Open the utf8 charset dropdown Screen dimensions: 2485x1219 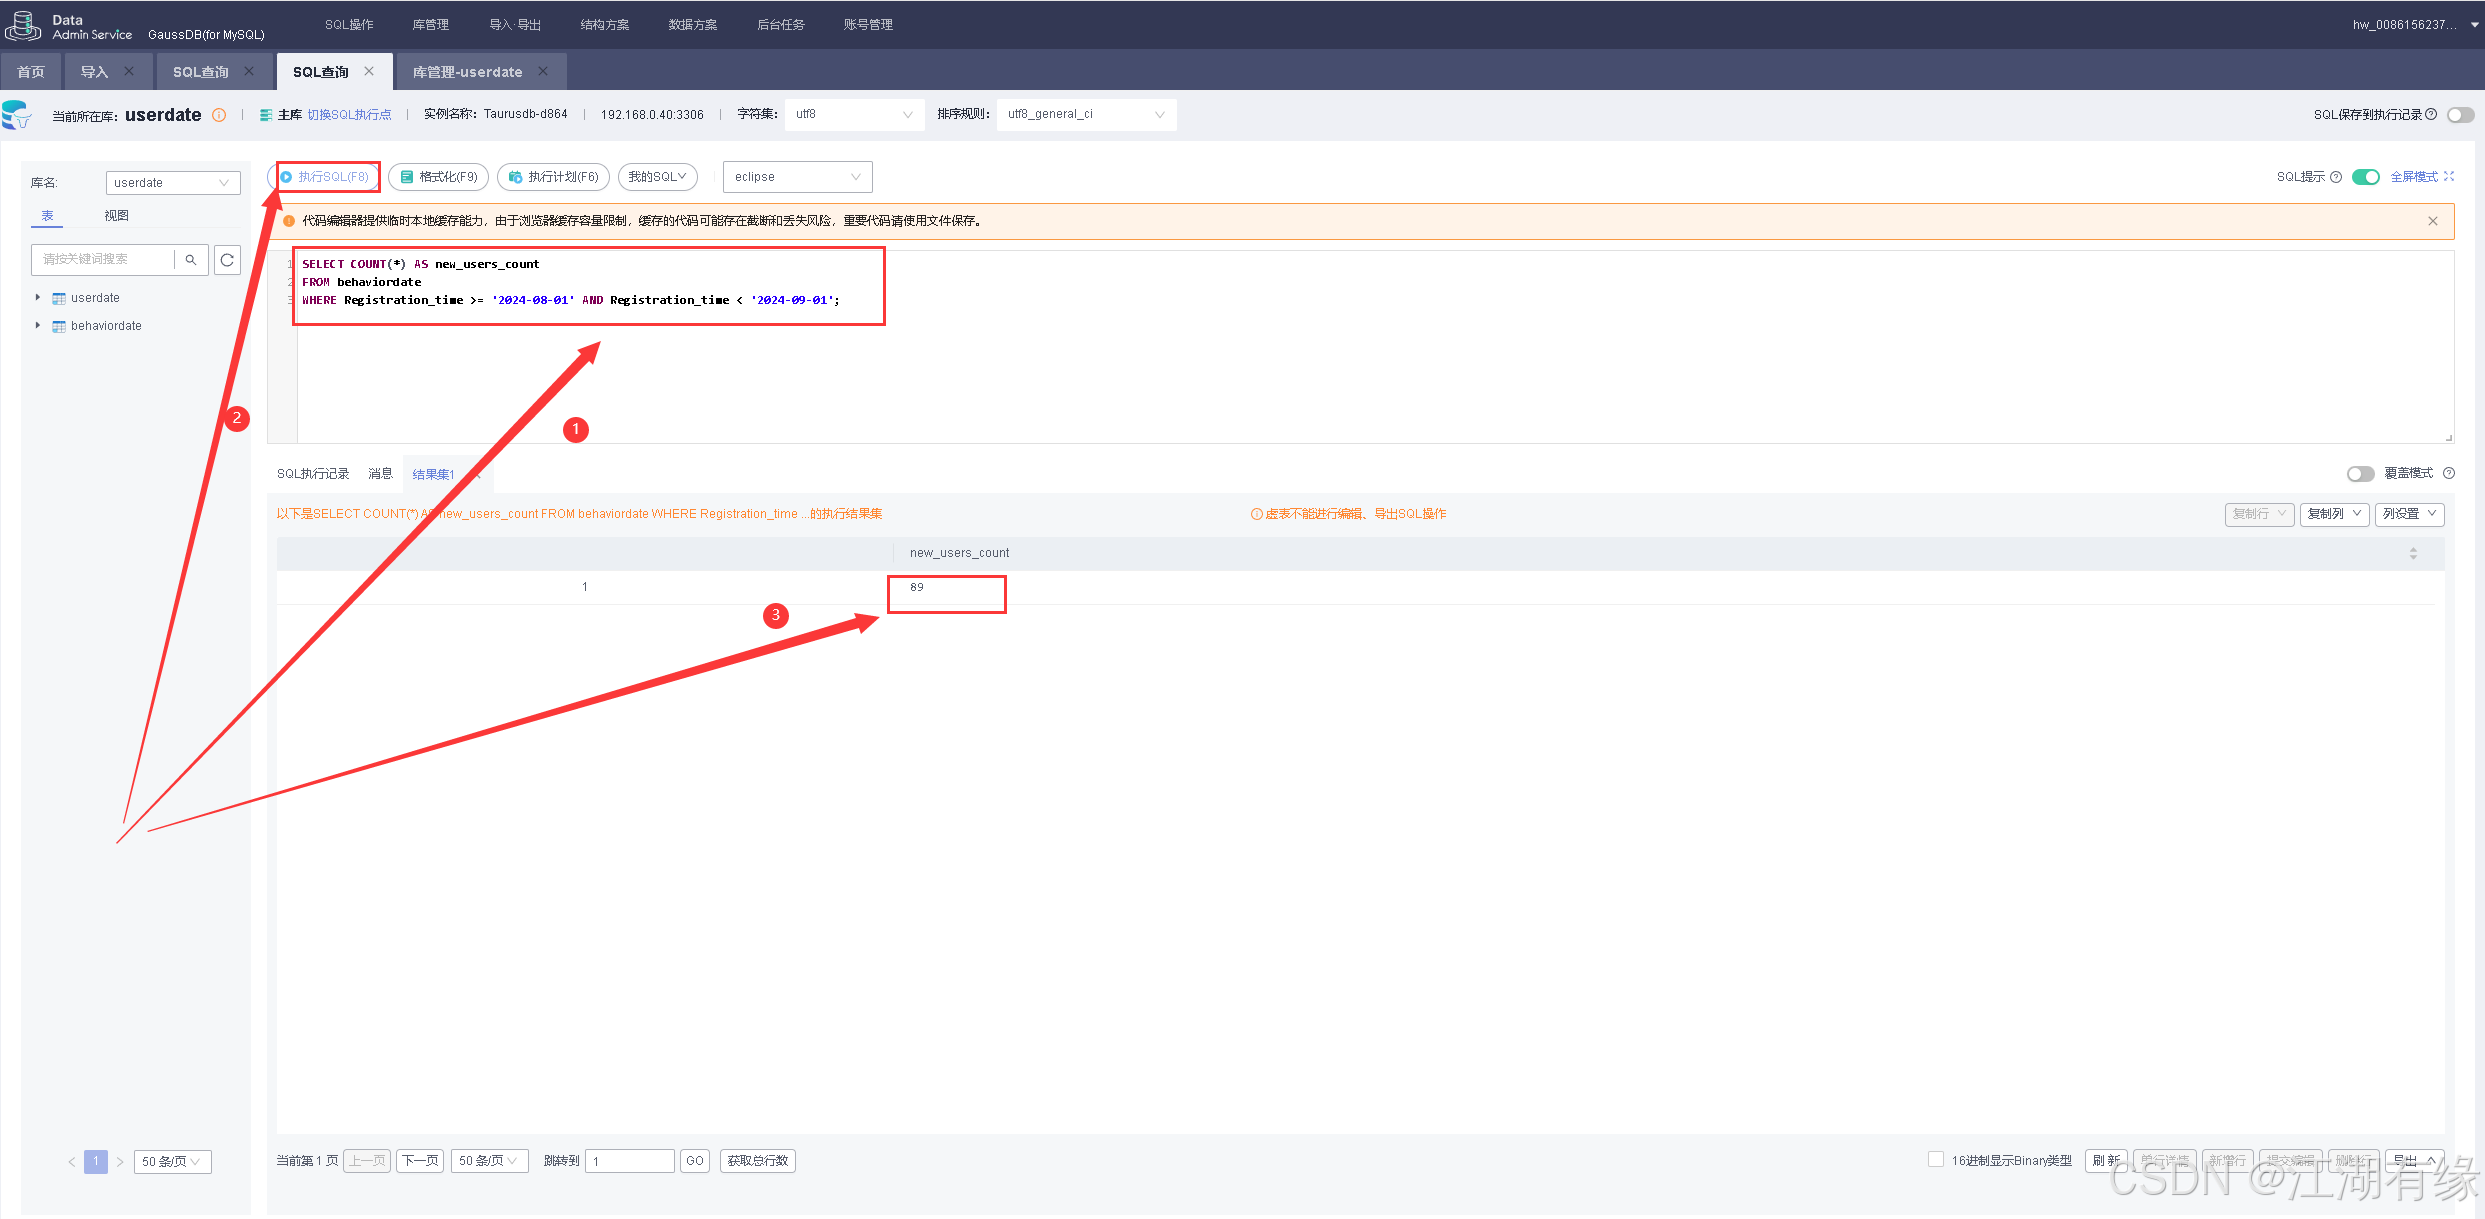853,114
